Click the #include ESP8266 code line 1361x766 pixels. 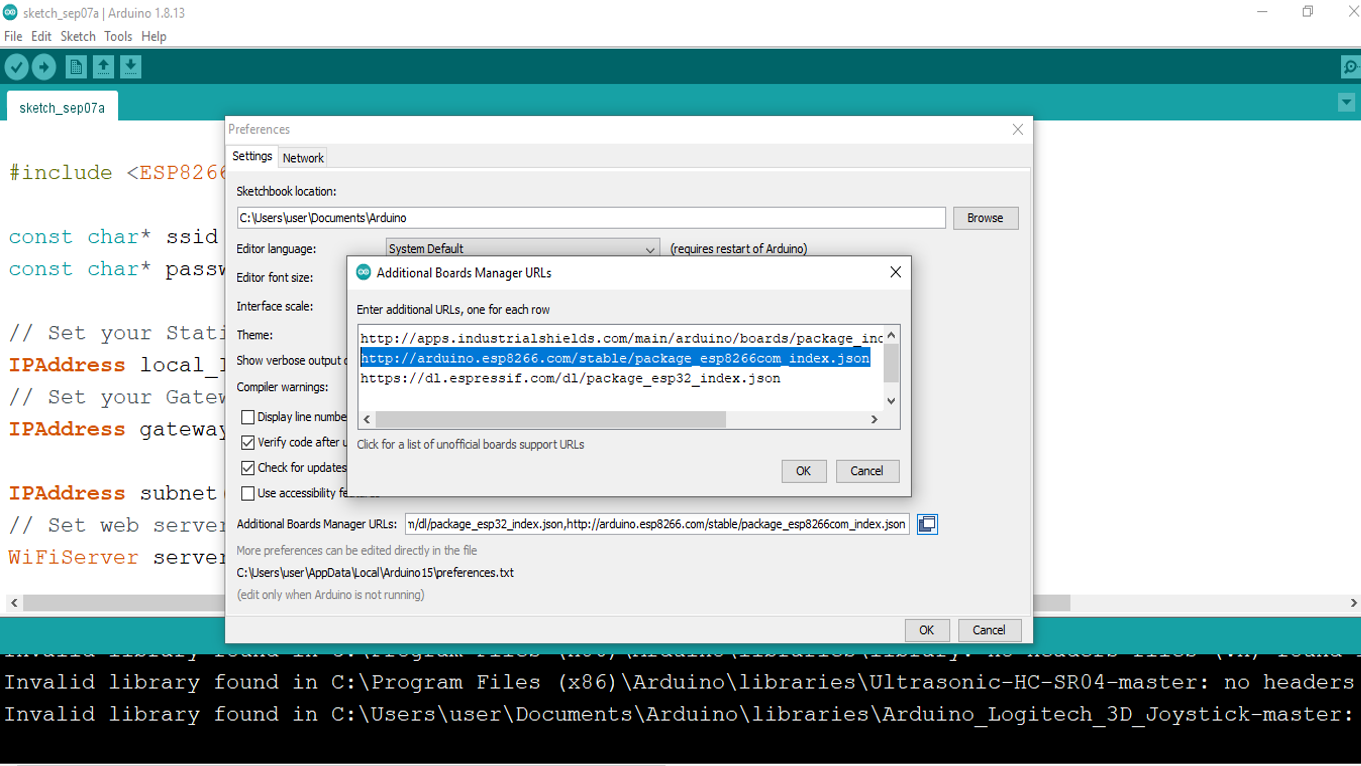(x=117, y=173)
